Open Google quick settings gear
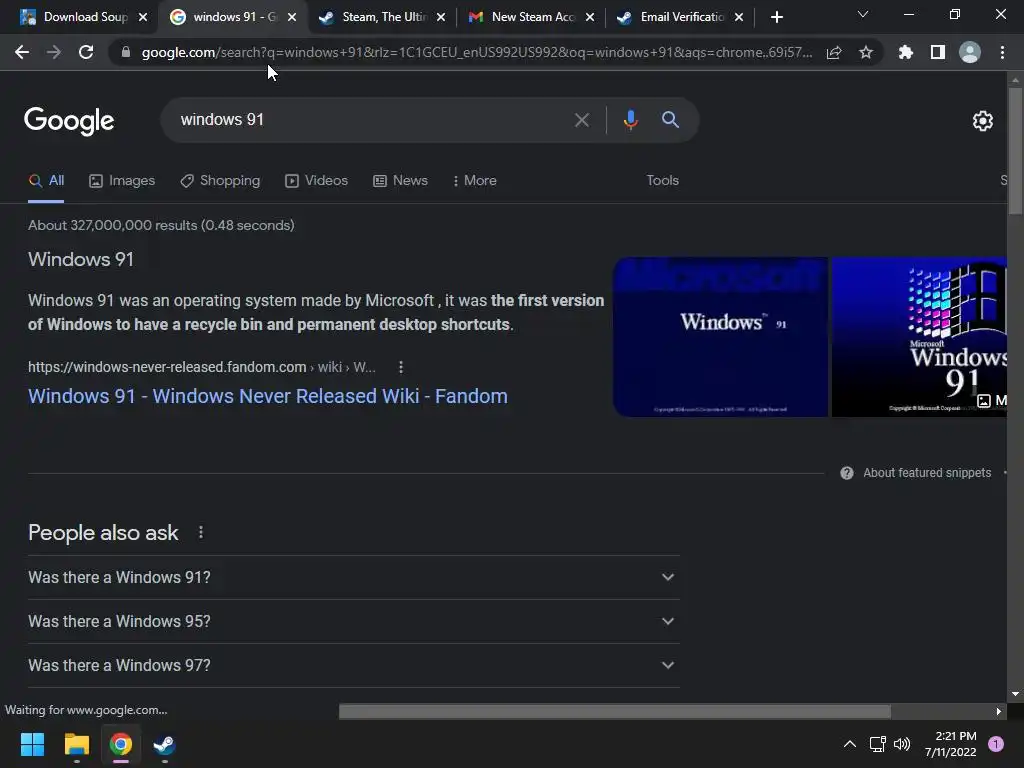The height and width of the screenshot is (768, 1024). point(983,121)
